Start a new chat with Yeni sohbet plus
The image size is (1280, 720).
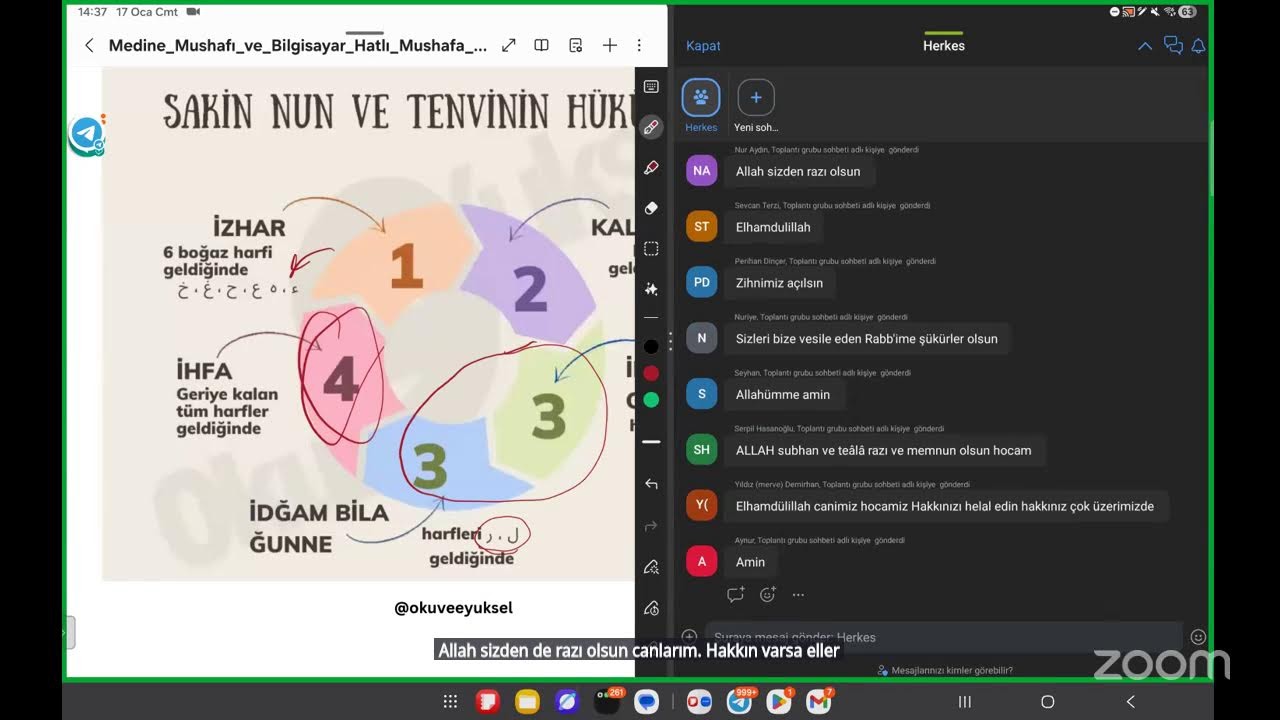pyautogui.click(x=756, y=98)
